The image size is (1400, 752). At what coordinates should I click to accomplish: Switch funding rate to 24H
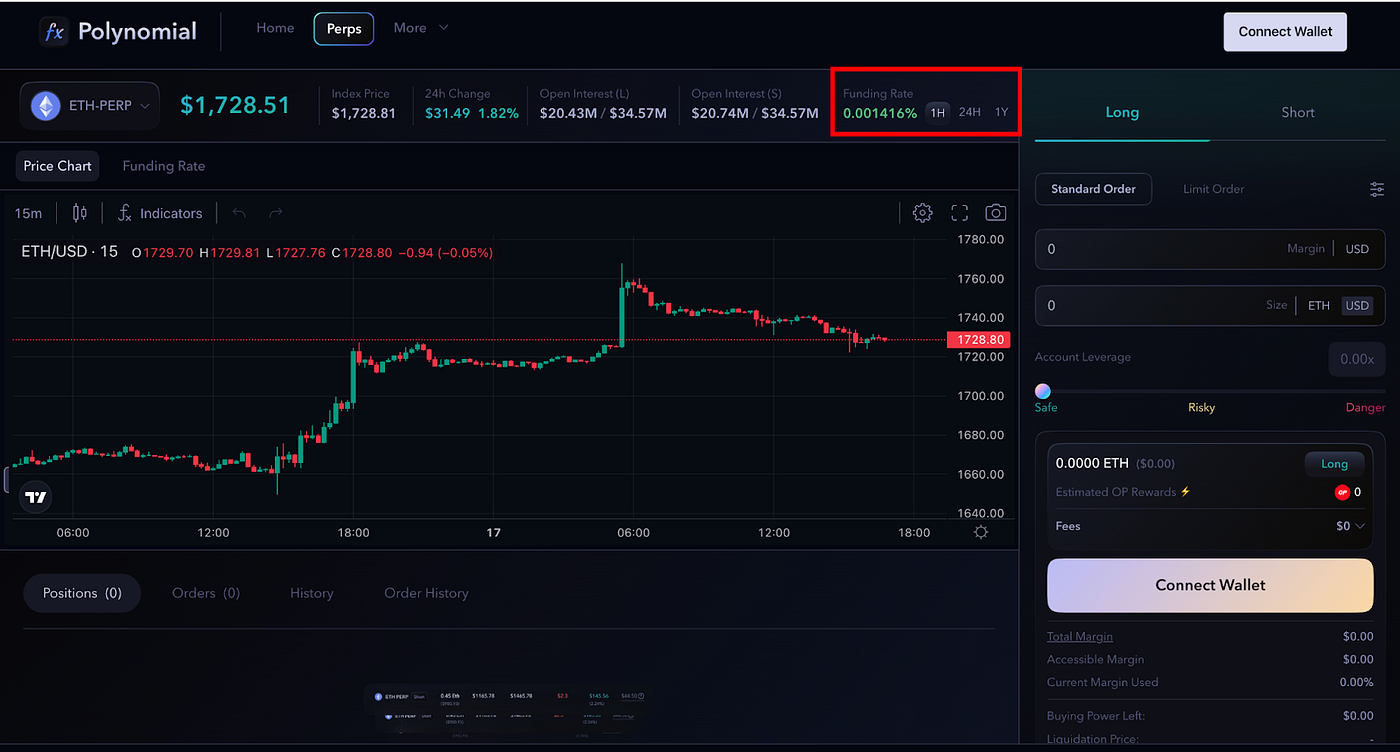968,112
